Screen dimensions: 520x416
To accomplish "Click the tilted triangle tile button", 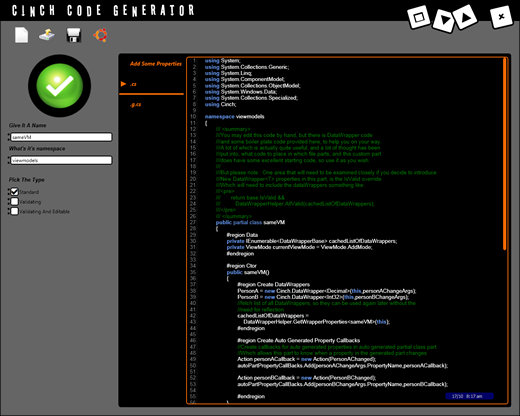I will tap(465, 17).
